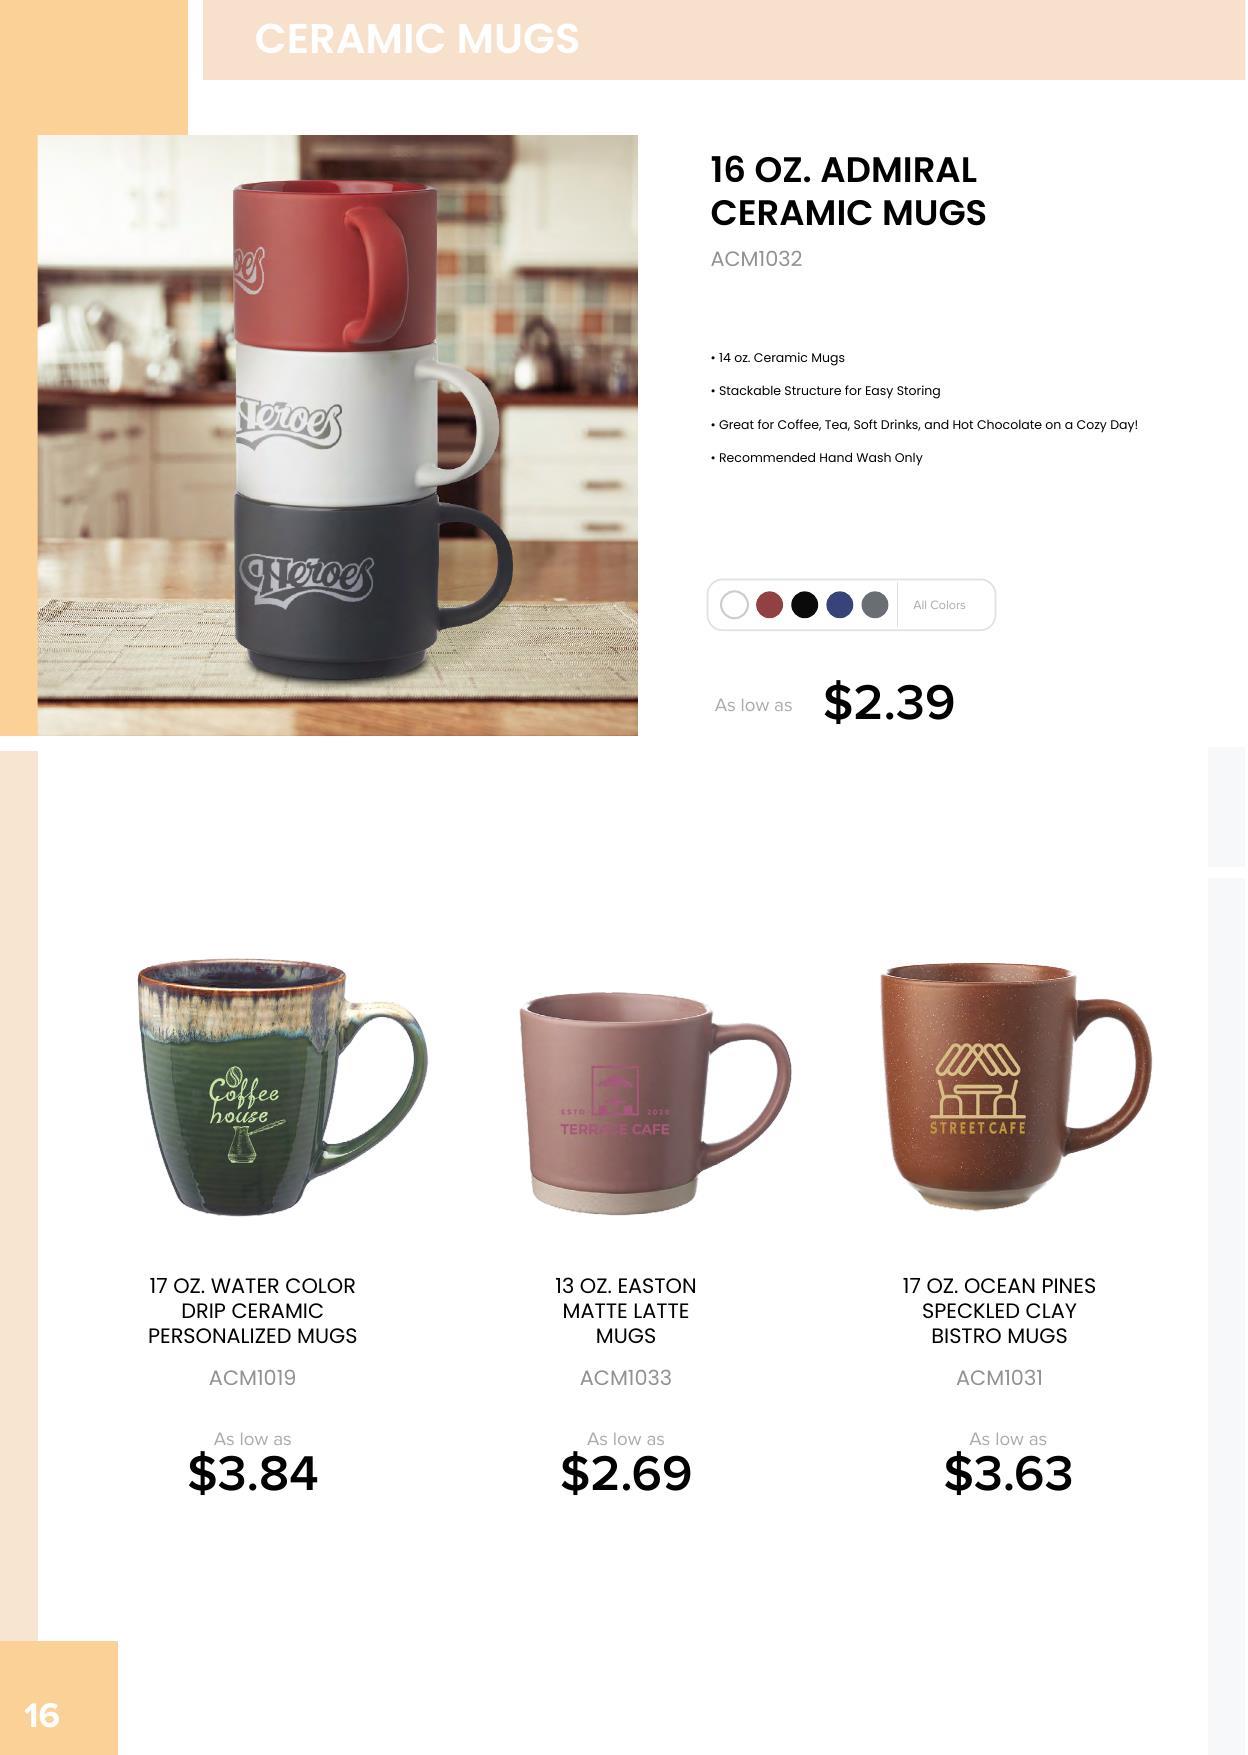Select the red color swatch
The height and width of the screenshot is (1755, 1248).
click(x=769, y=605)
